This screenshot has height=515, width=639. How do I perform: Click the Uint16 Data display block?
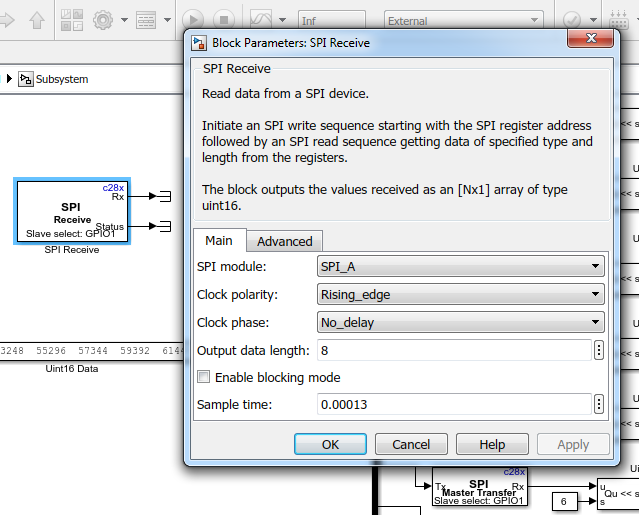tap(92, 351)
